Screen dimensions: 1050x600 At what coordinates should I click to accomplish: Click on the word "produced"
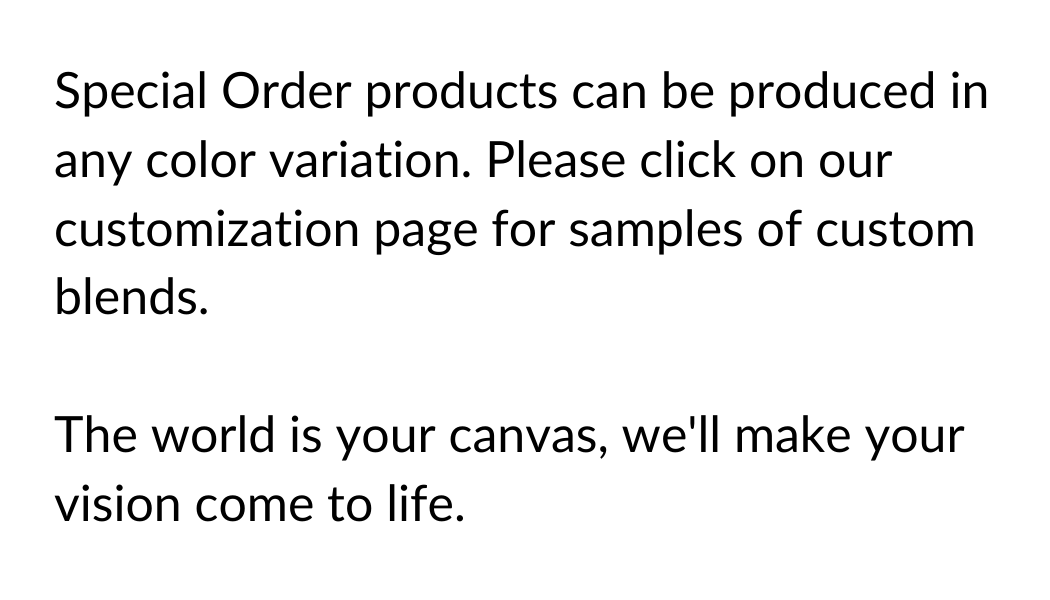point(831,93)
